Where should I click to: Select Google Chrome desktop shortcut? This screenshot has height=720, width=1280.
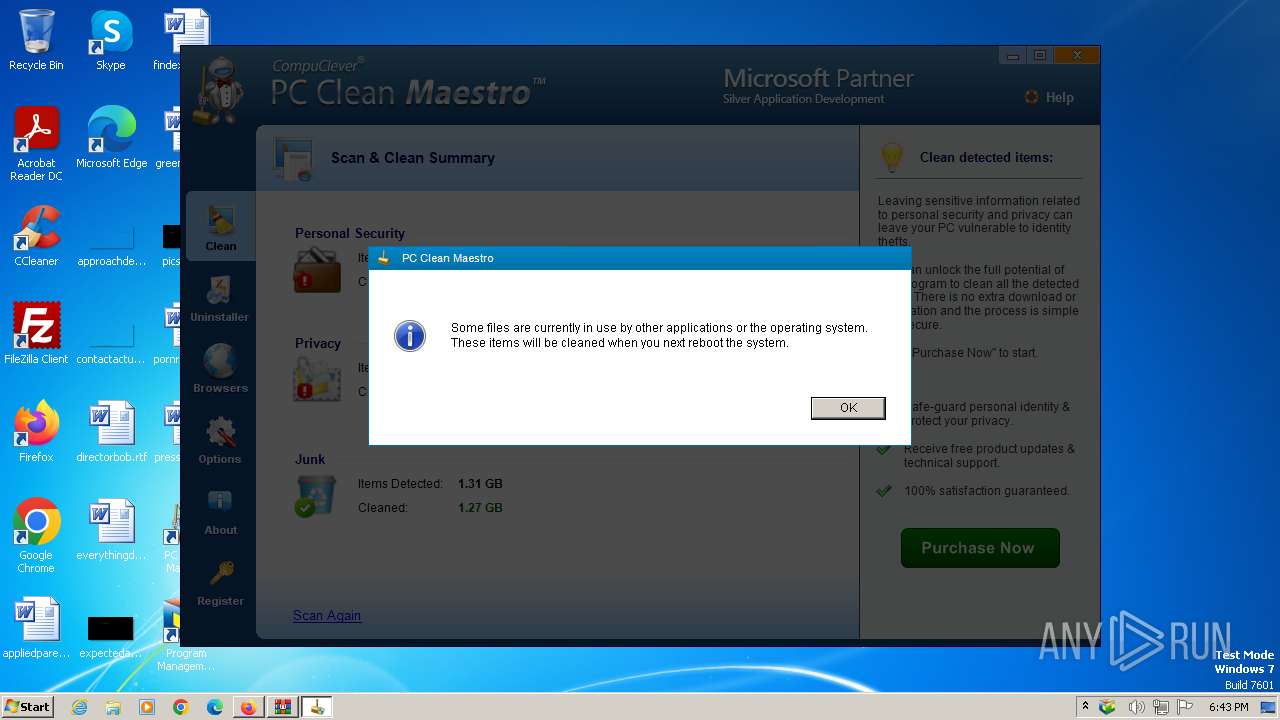[x=36, y=536]
